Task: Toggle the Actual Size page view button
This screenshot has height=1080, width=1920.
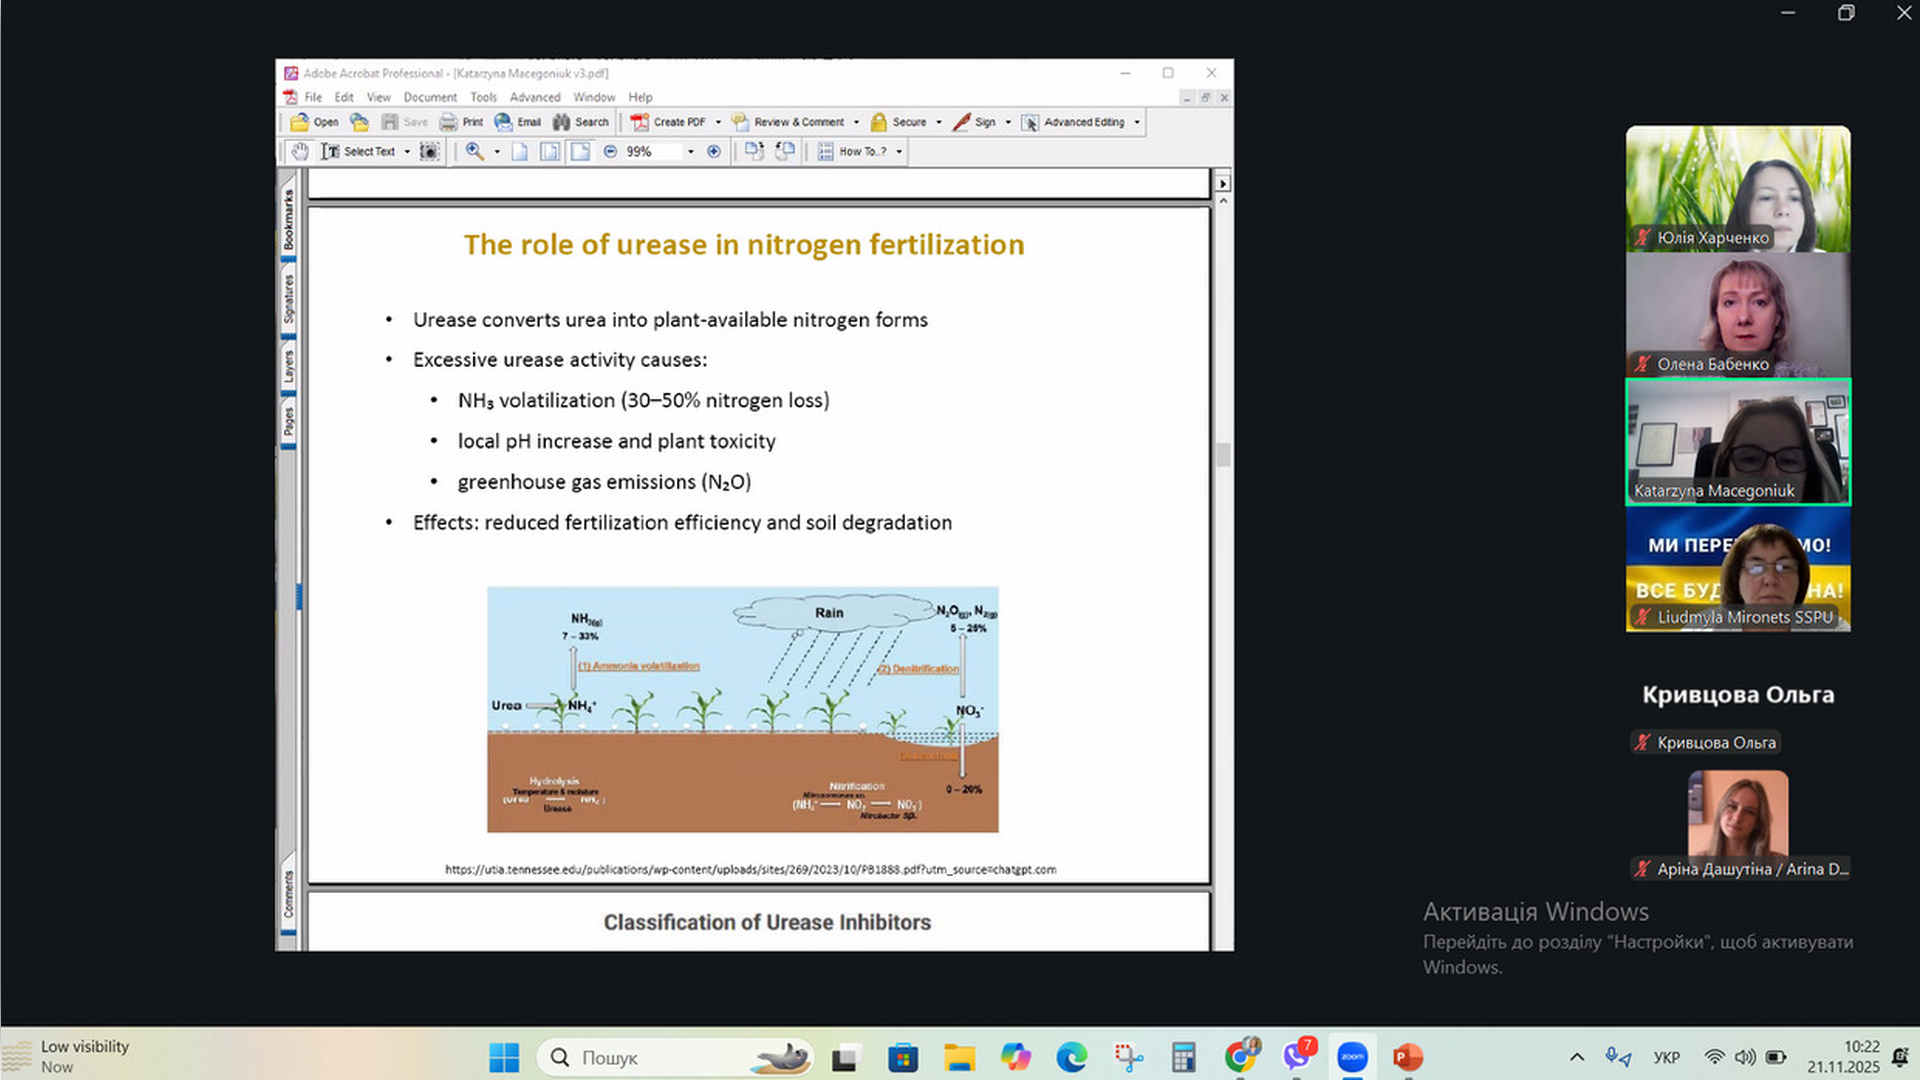Action: coord(520,152)
